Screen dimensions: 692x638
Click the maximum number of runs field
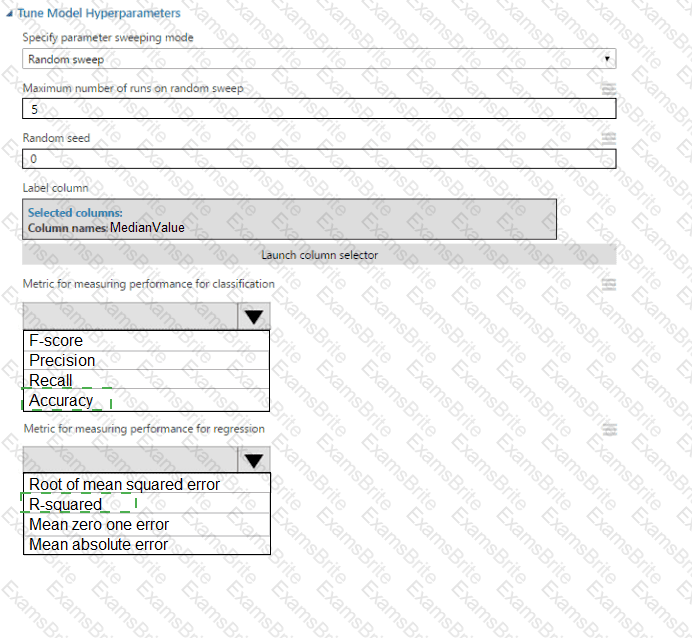click(x=318, y=109)
